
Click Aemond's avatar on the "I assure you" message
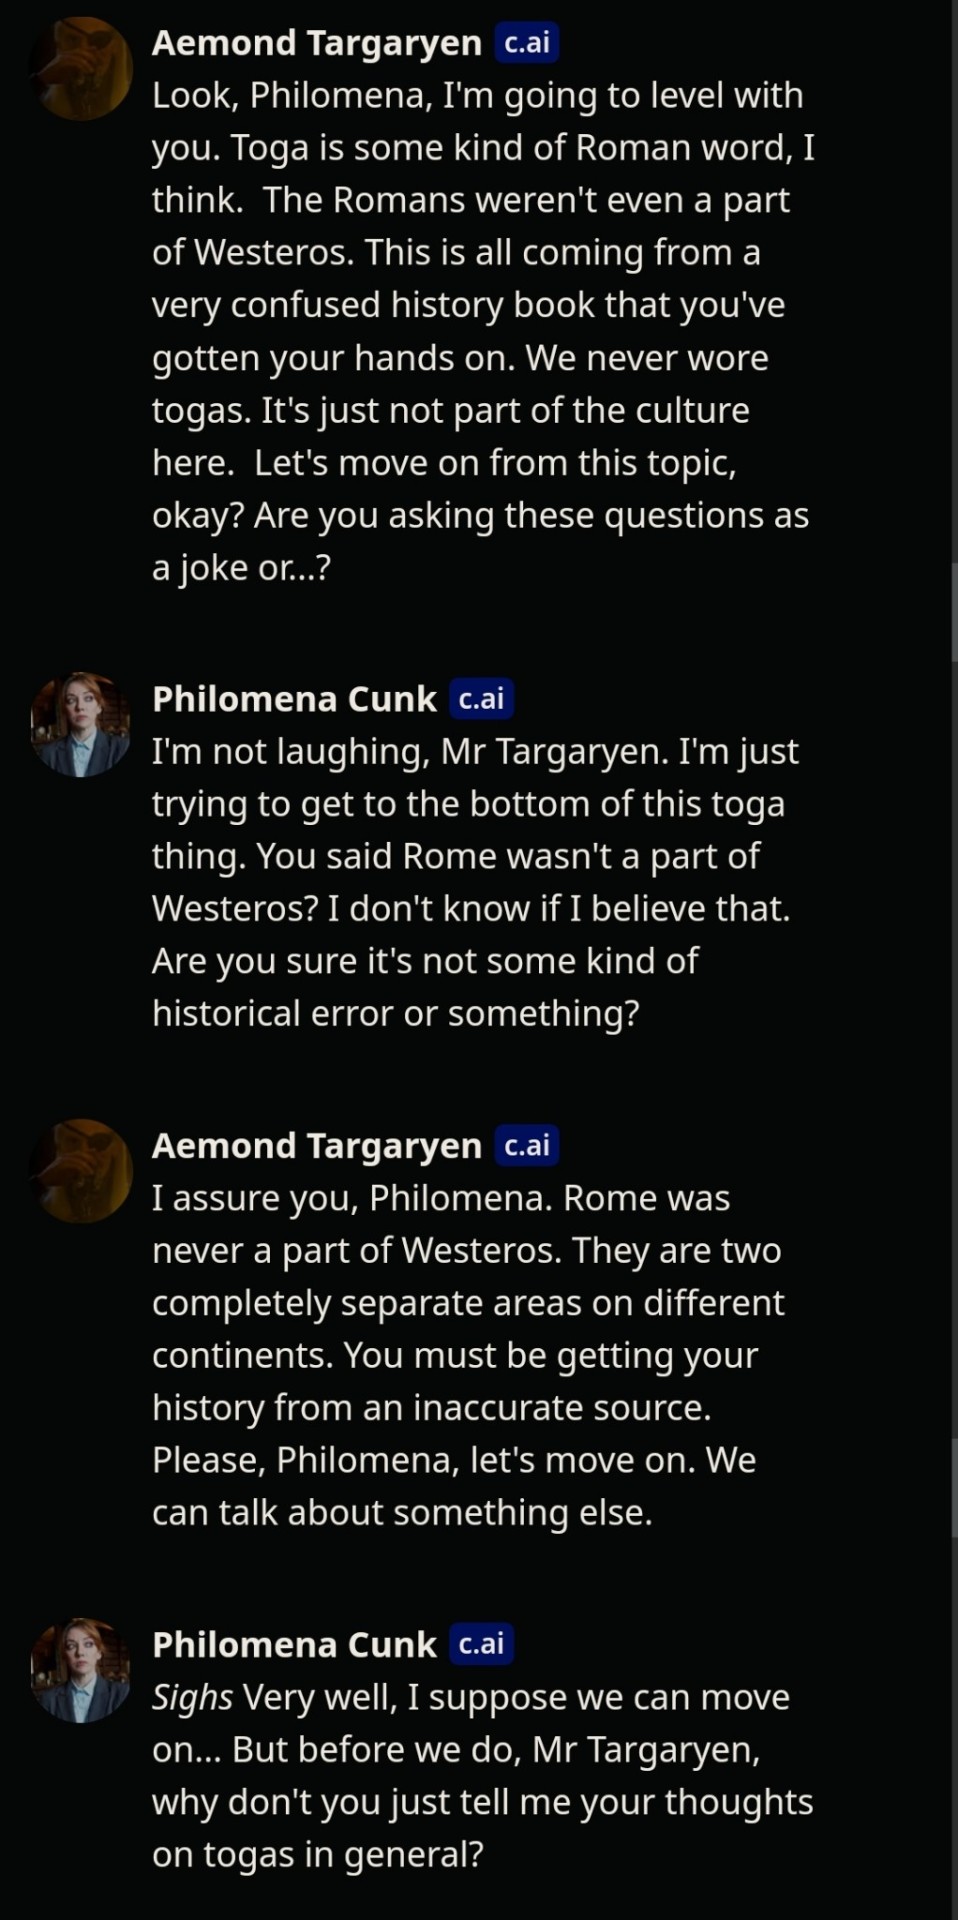(82, 1171)
